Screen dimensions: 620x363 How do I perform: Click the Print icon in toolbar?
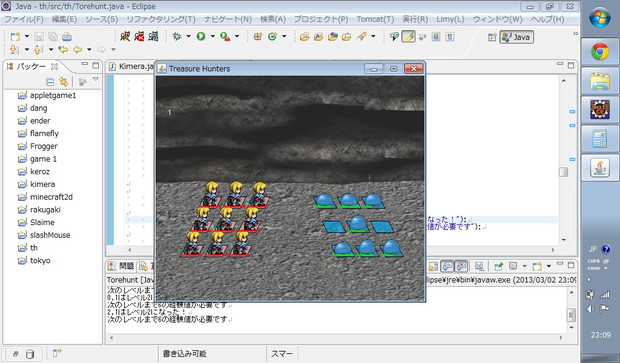point(67,37)
